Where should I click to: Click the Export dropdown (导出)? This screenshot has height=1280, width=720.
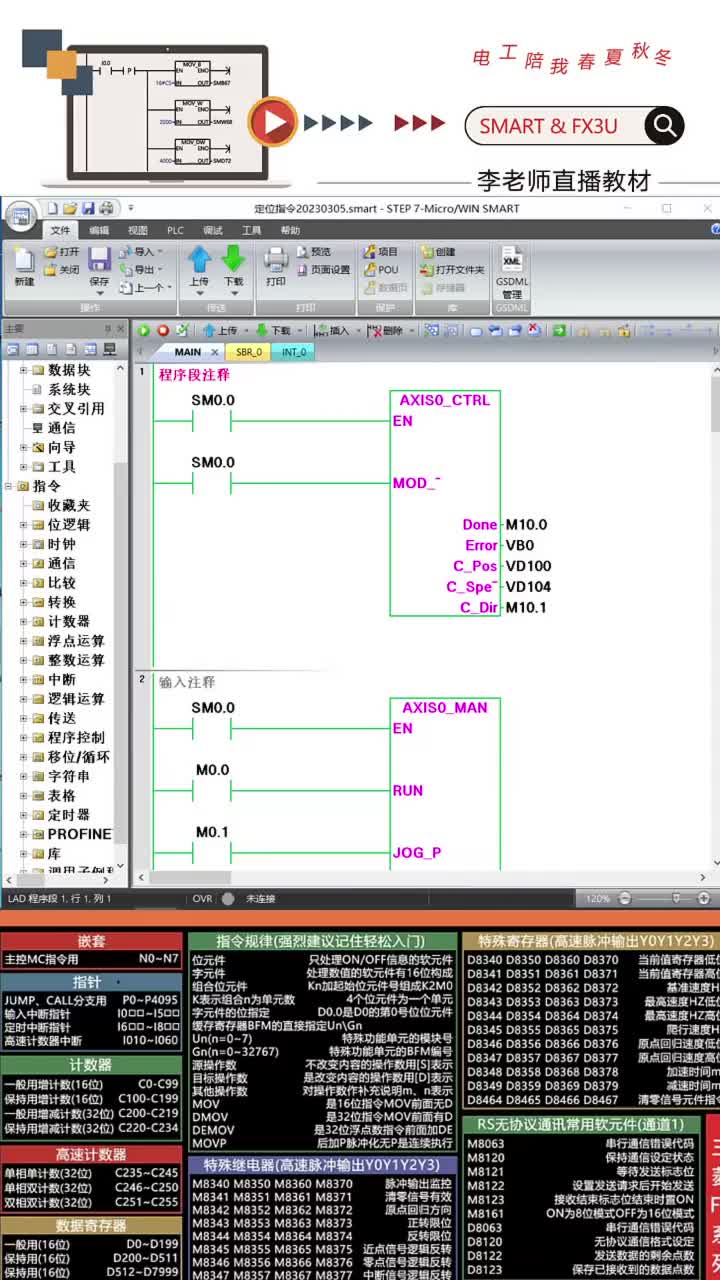[x=140, y=269]
